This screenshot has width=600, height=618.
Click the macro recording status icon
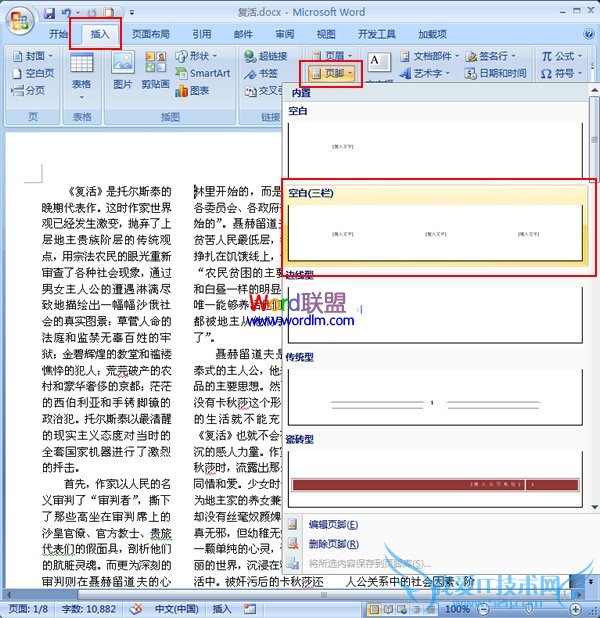click(250, 609)
